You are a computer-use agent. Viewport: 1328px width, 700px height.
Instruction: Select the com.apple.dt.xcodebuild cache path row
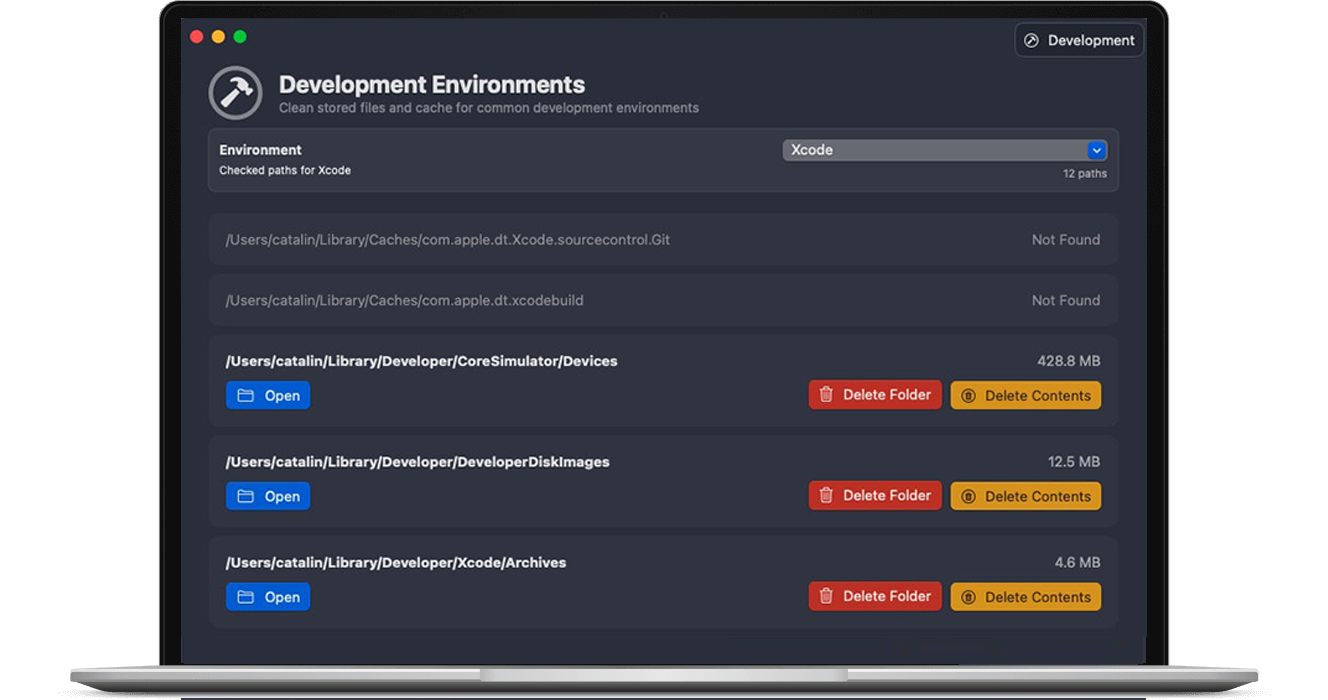click(663, 300)
